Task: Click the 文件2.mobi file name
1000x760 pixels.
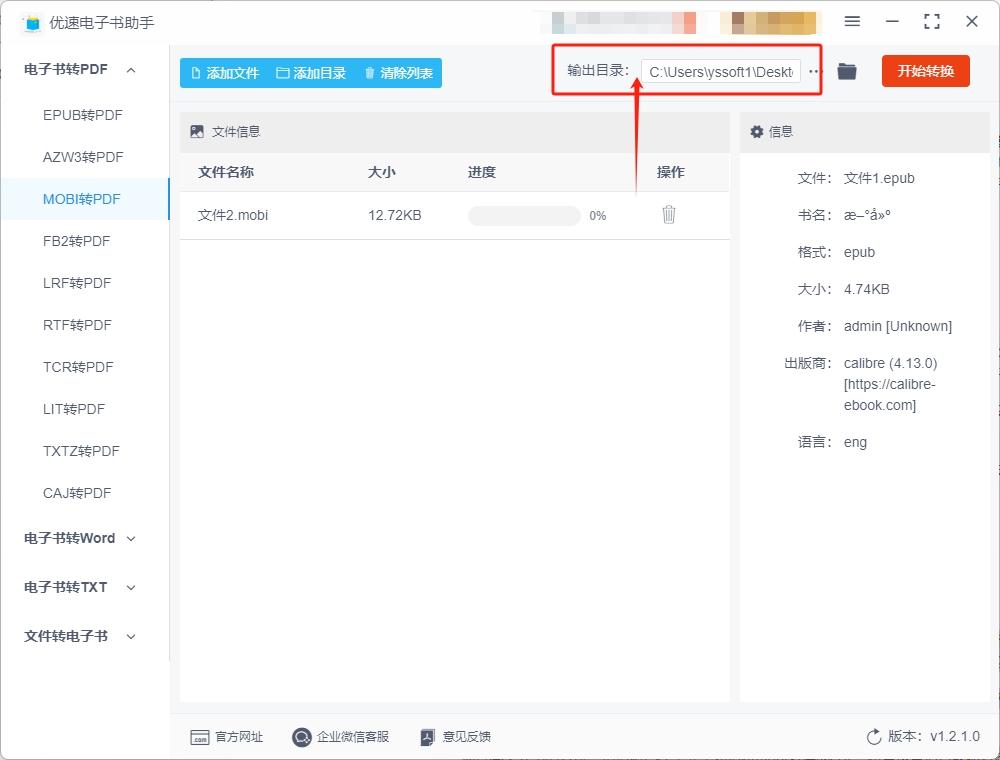Action: (233, 216)
